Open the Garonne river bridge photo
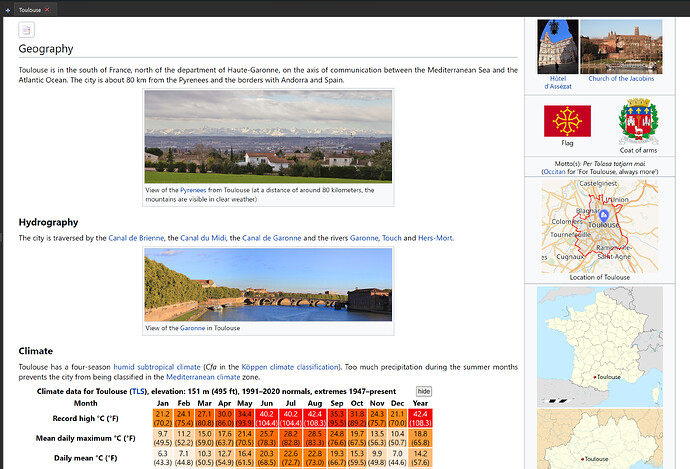The width and height of the screenshot is (690, 469). click(x=268, y=285)
